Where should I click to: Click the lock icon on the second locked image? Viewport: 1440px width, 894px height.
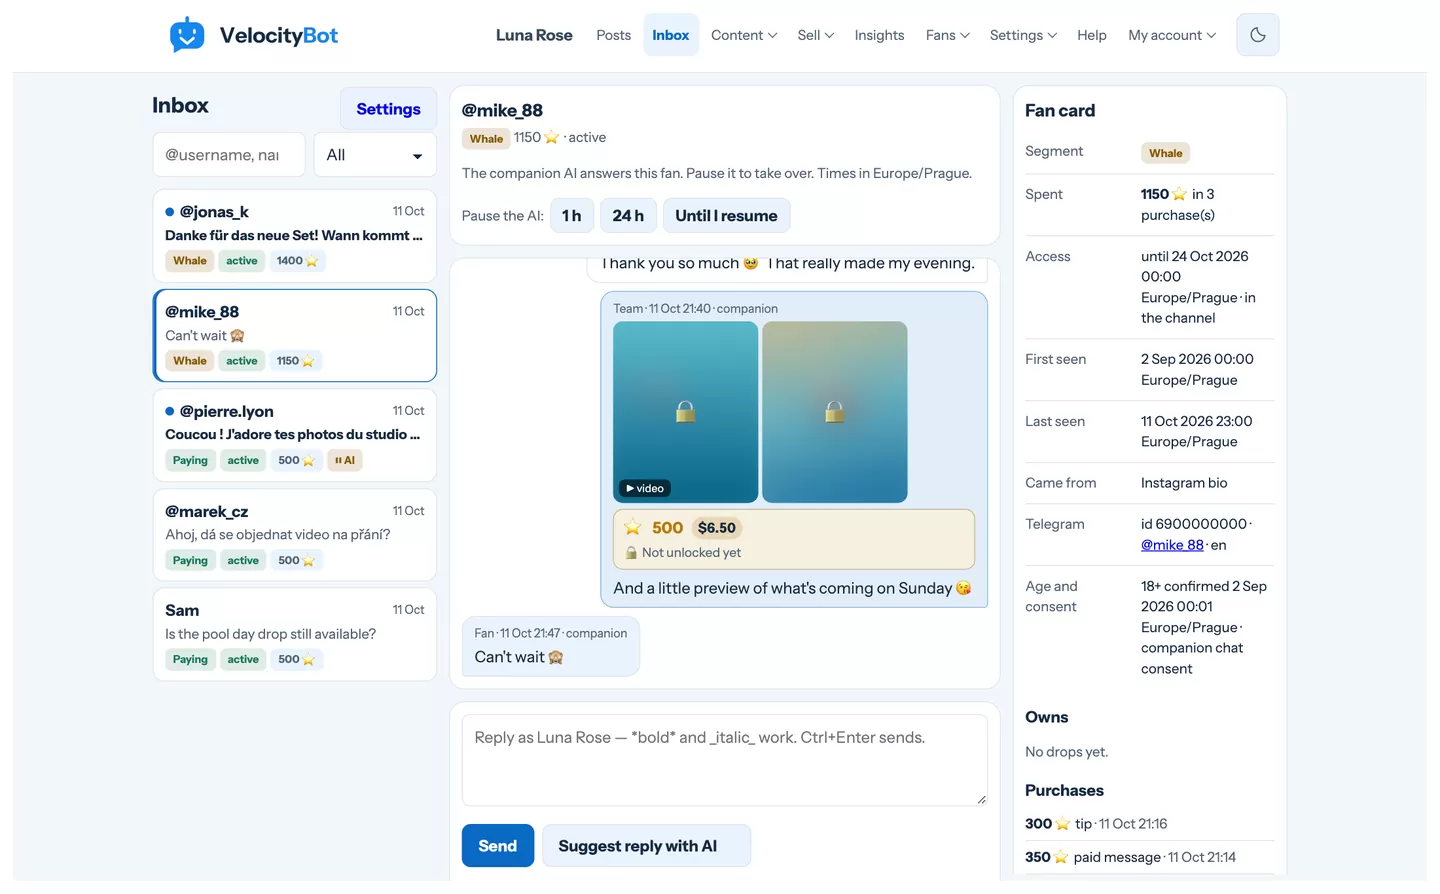(x=834, y=411)
